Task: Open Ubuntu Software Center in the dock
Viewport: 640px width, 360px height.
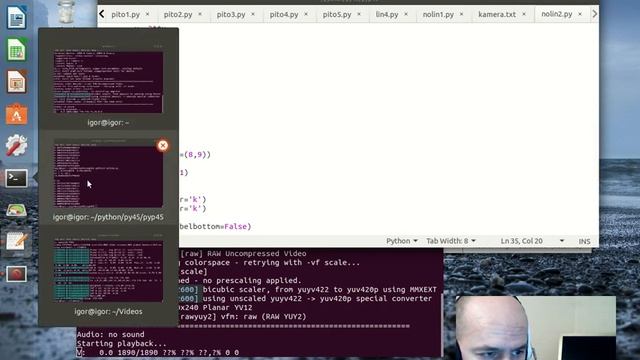Action: 16,115
